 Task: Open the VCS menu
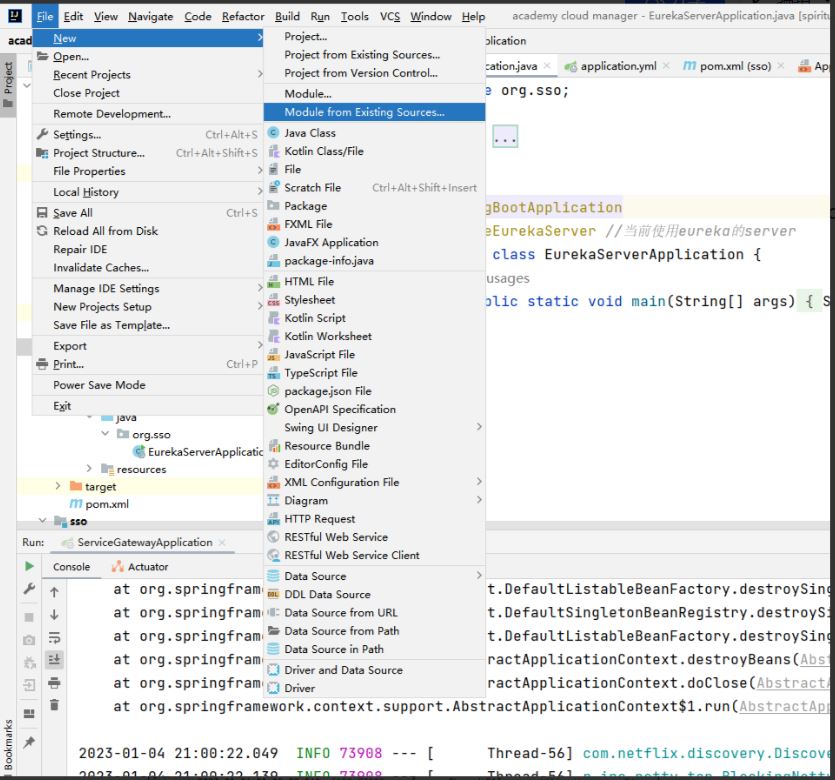point(390,17)
